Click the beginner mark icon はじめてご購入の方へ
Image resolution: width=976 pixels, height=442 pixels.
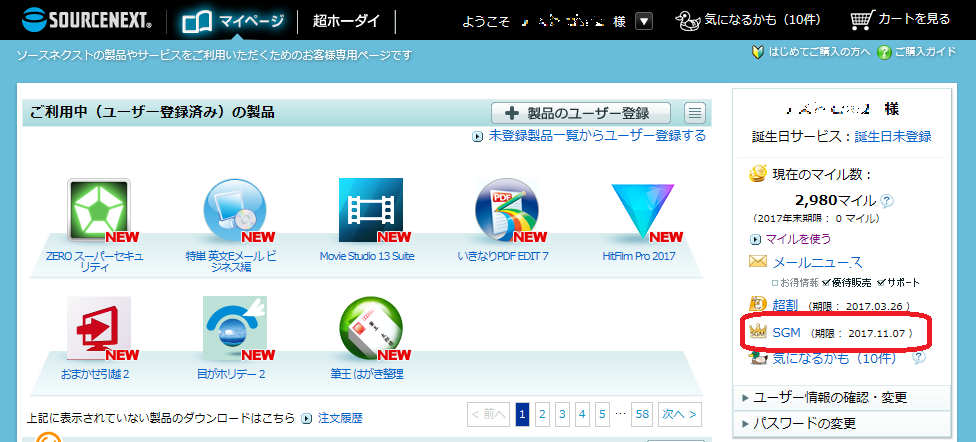pyautogui.click(x=758, y=52)
